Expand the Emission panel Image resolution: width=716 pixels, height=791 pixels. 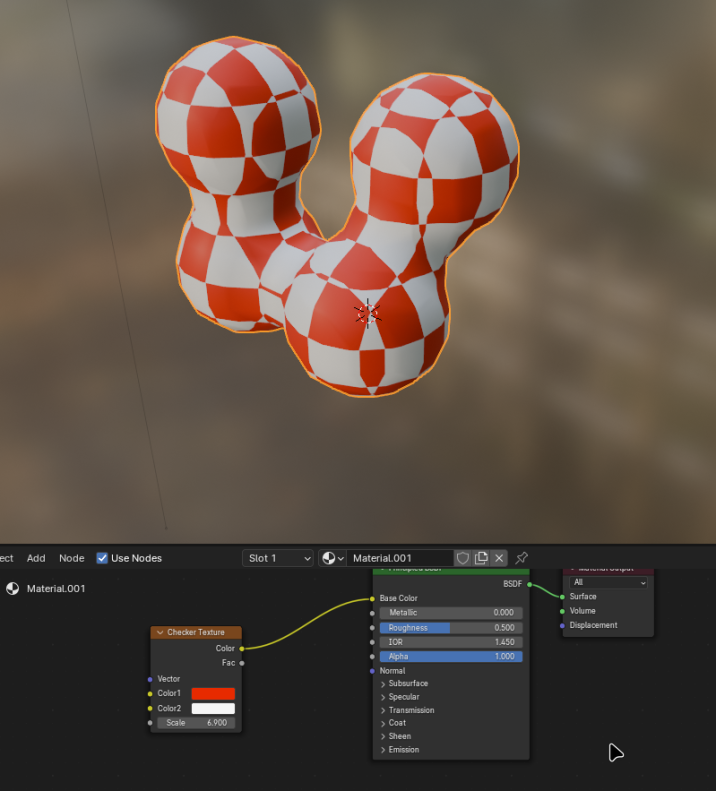(x=400, y=750)
